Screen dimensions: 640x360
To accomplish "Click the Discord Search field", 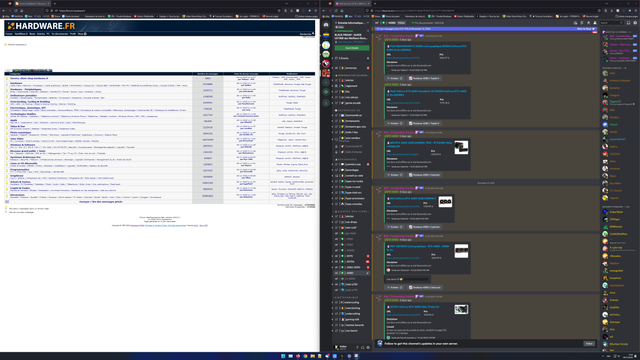I will point(611,23).
